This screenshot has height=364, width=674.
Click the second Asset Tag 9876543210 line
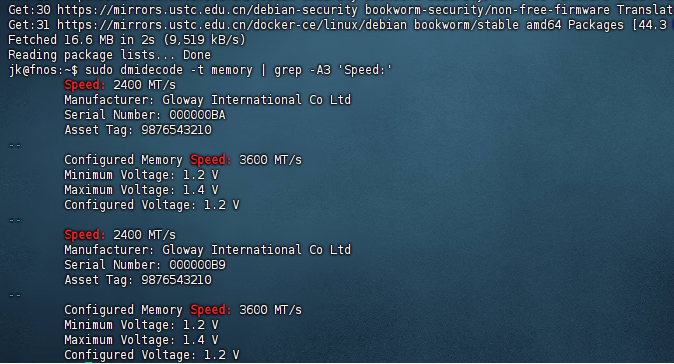138,280
